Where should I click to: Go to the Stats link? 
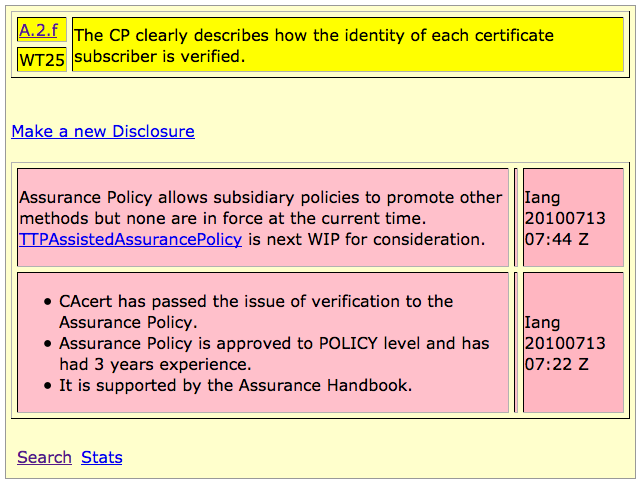(x=101, y=457)
